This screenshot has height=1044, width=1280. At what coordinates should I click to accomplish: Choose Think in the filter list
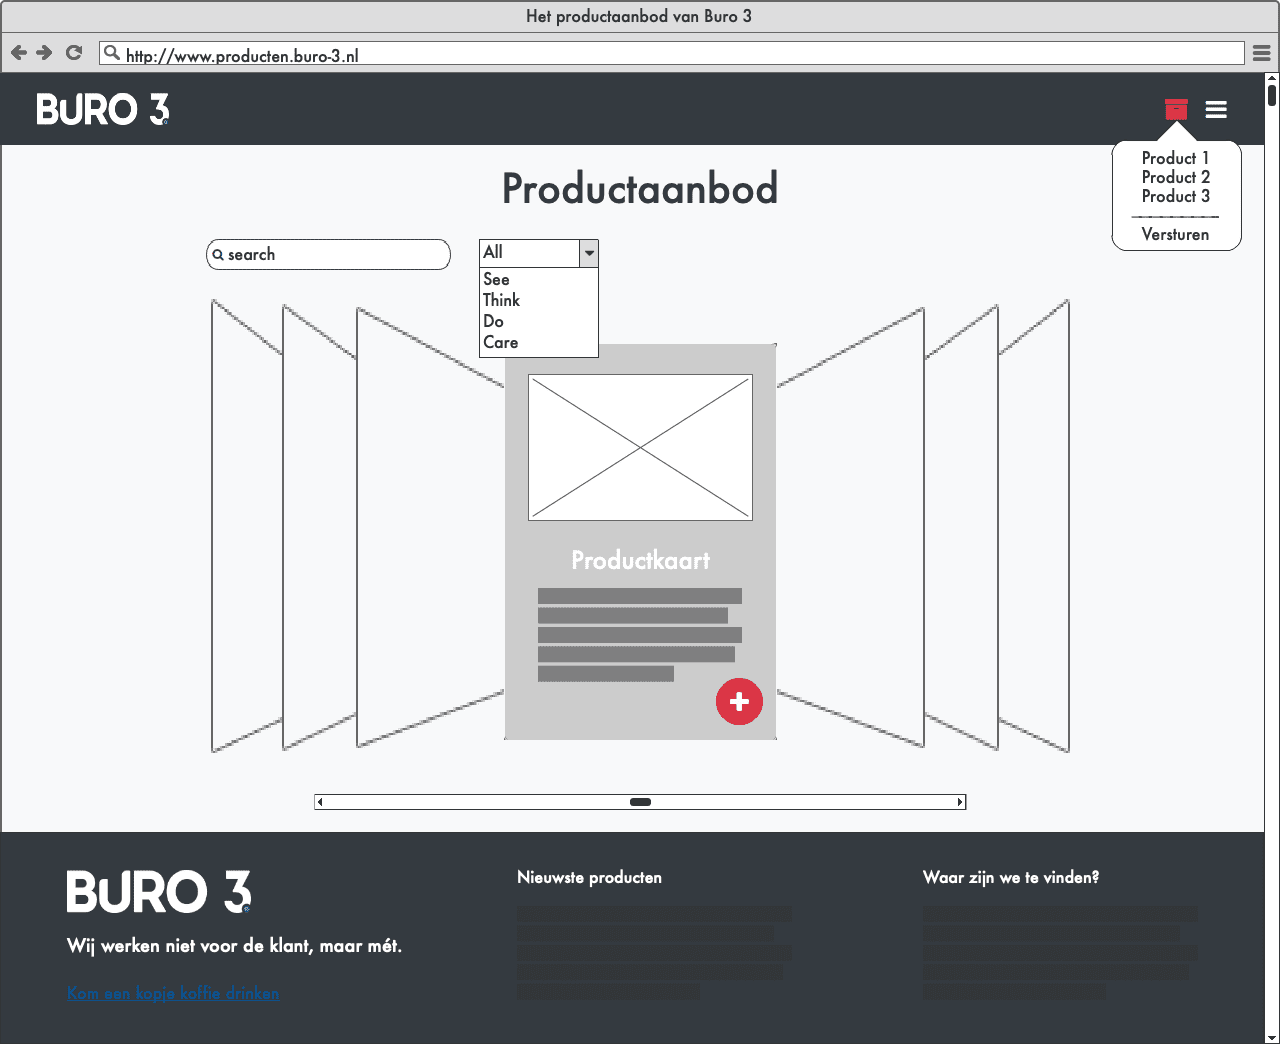point(502,301)
